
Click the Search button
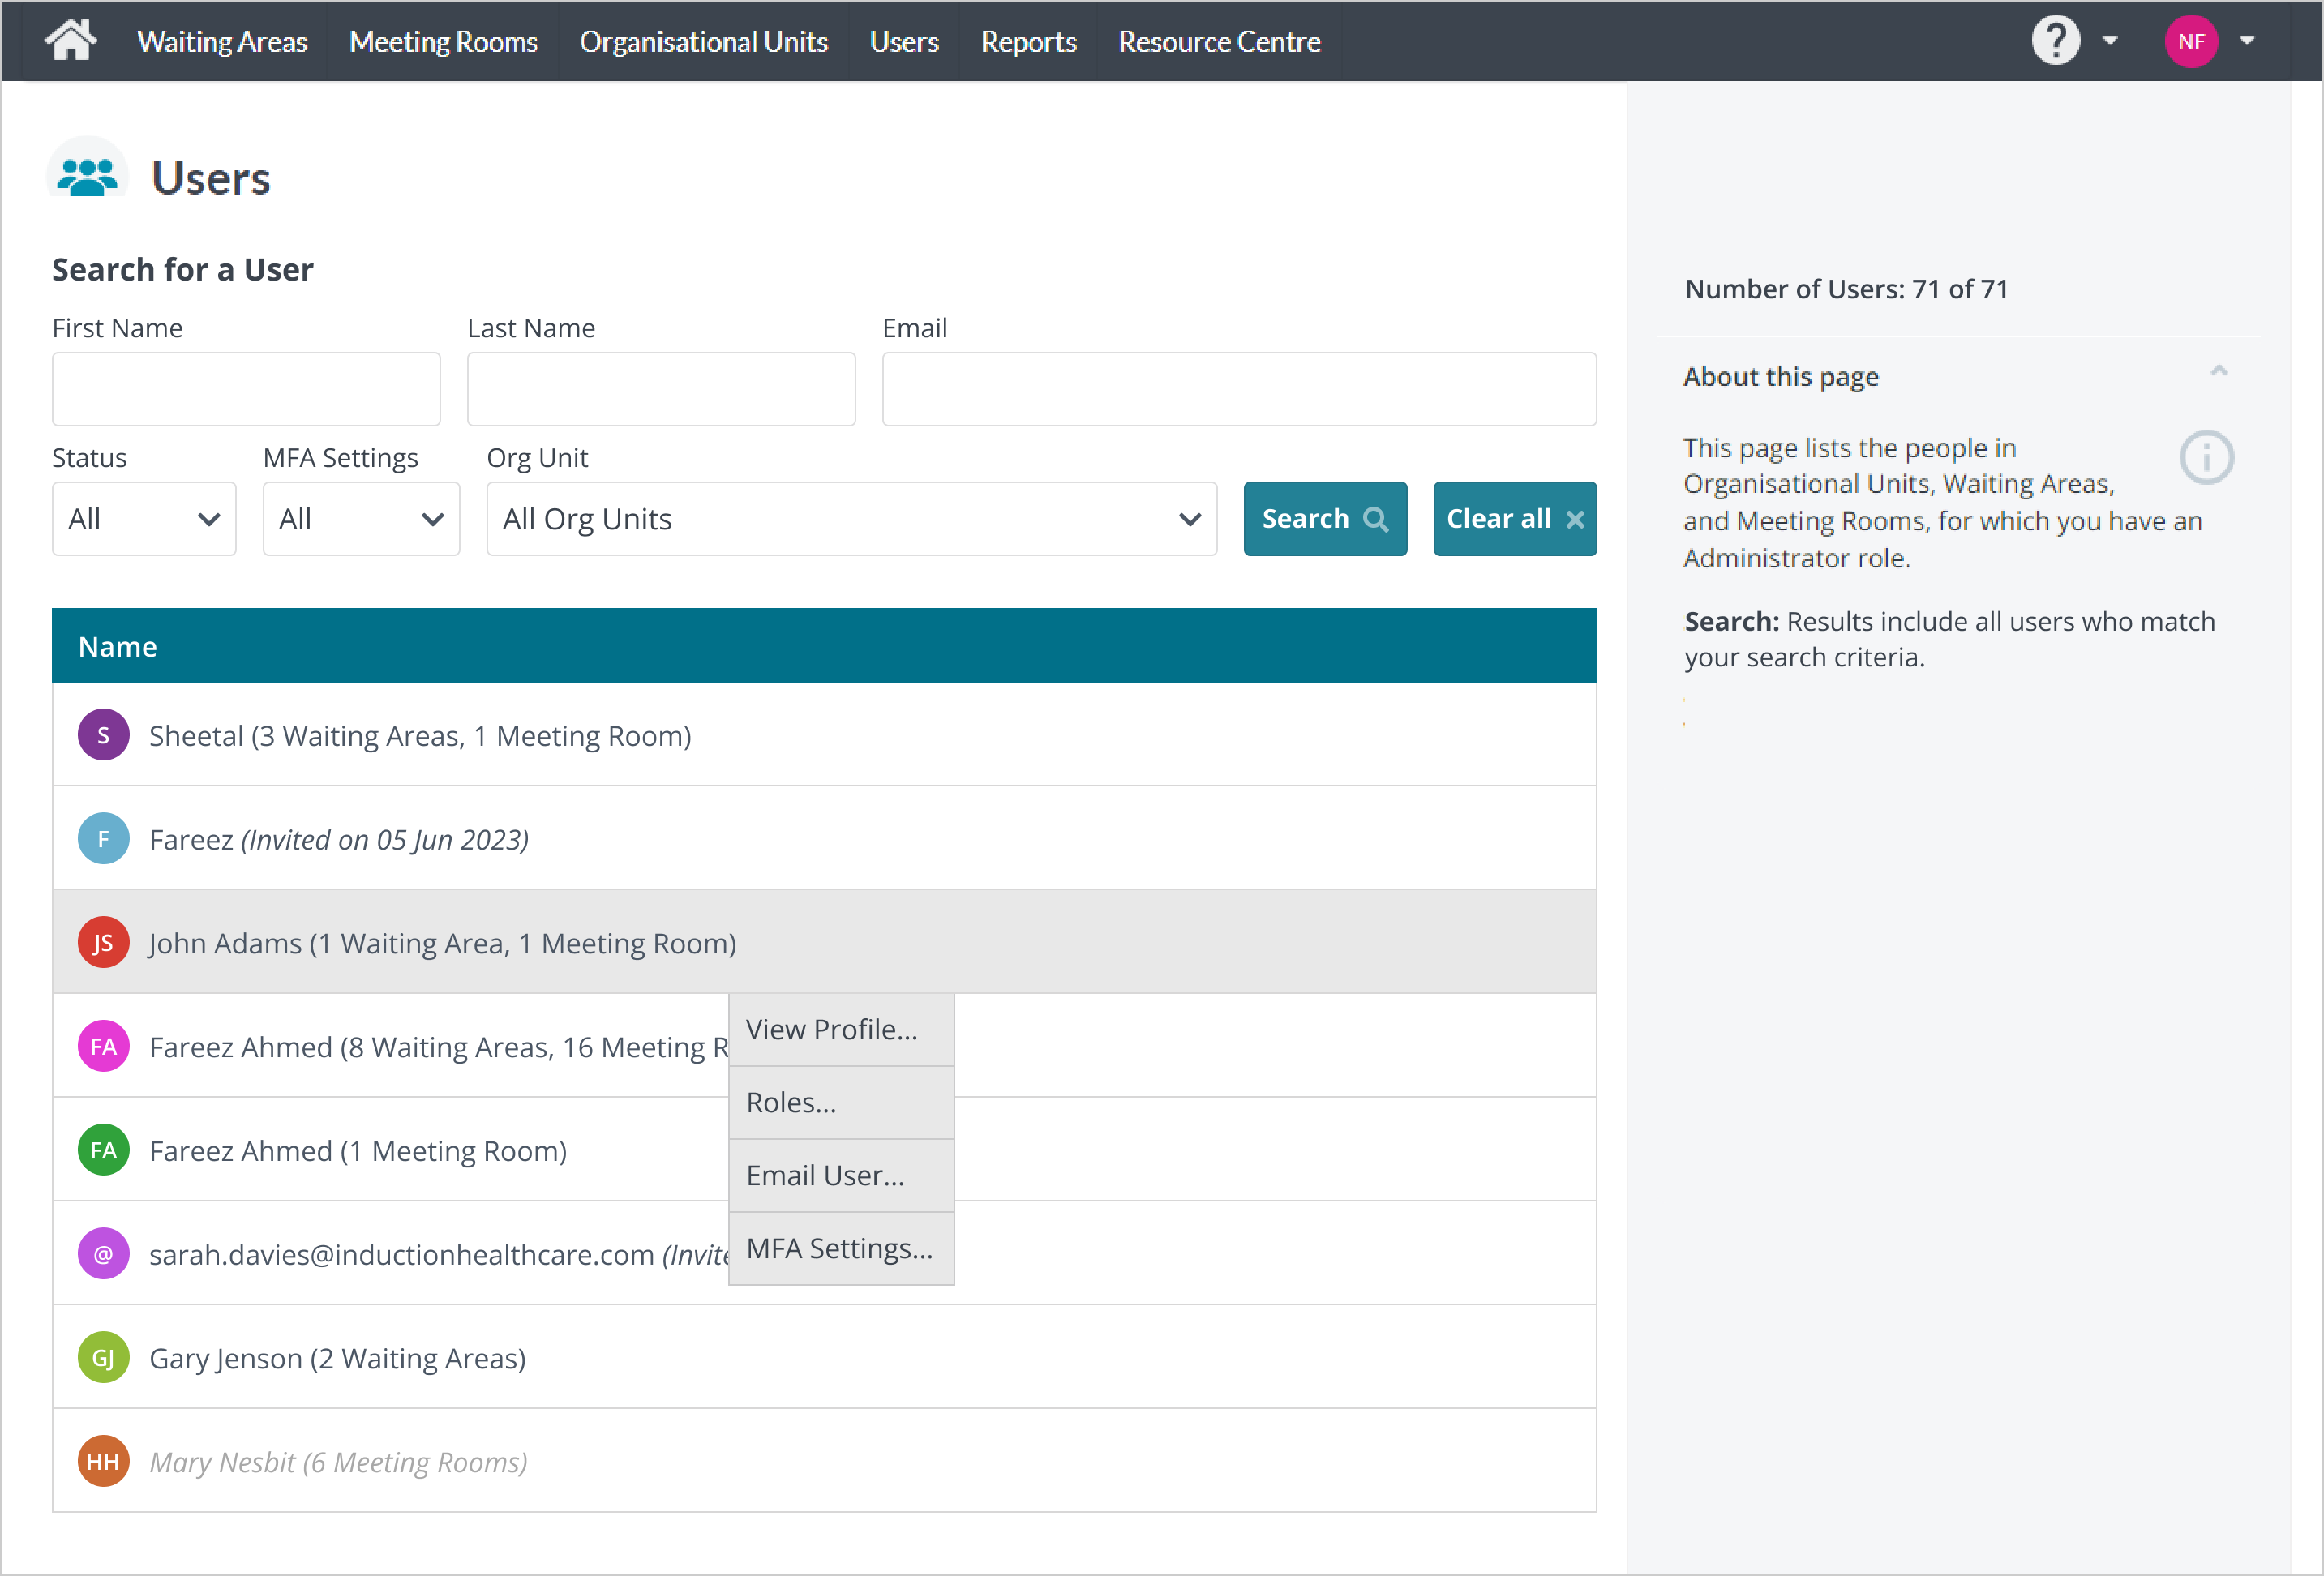1325,519
